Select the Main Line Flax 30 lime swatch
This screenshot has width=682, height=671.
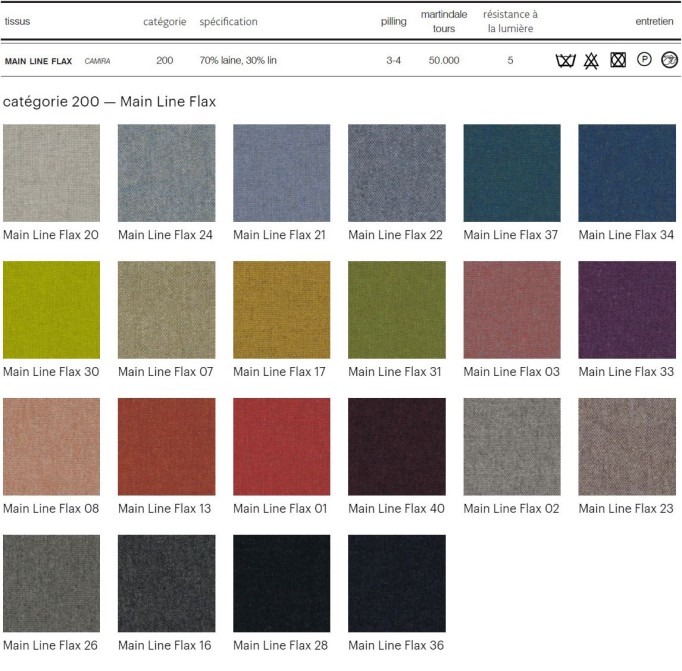pos(51,310)
